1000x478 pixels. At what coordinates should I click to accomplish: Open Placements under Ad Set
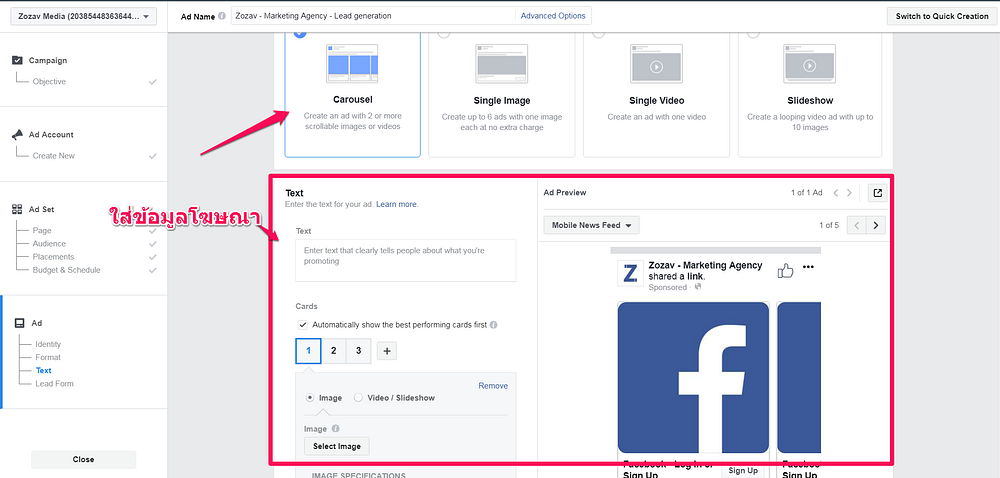54,257
